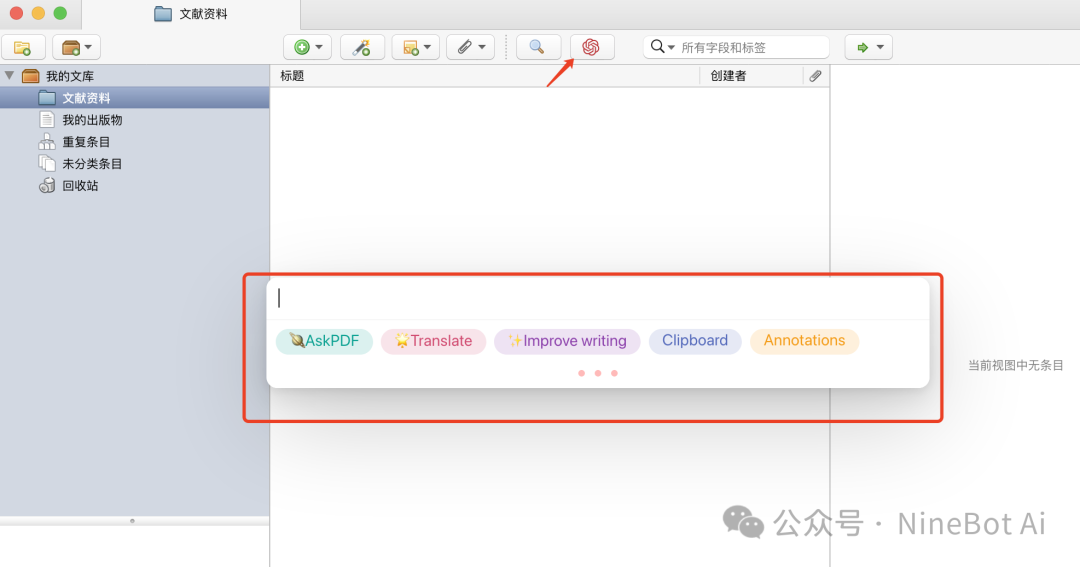Sort by the 标题 column header
Image resolution: width=1080 pixels, height=567 pixels.
[x=485, y=76]
